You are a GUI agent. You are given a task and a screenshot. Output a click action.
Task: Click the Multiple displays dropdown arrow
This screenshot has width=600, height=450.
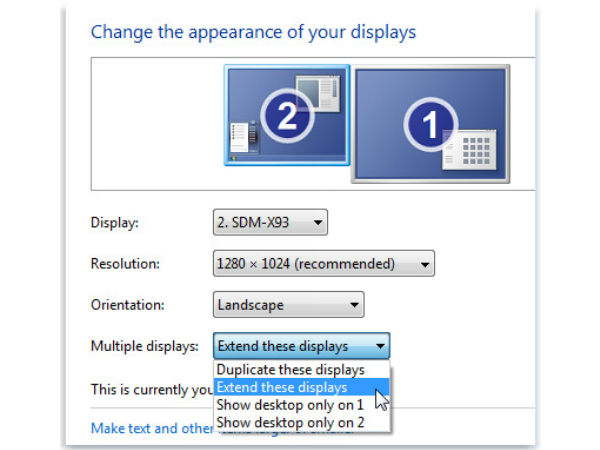click(x=380, y=347)
